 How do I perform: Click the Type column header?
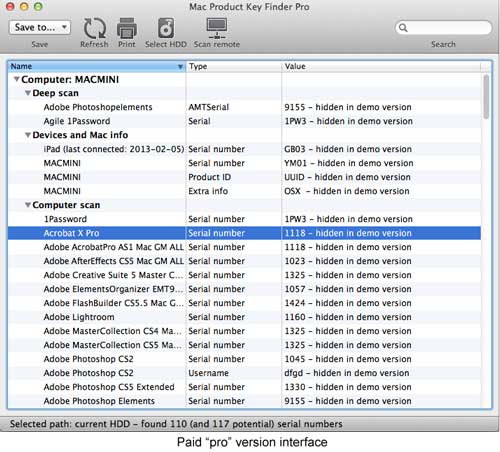pos(234,66)
